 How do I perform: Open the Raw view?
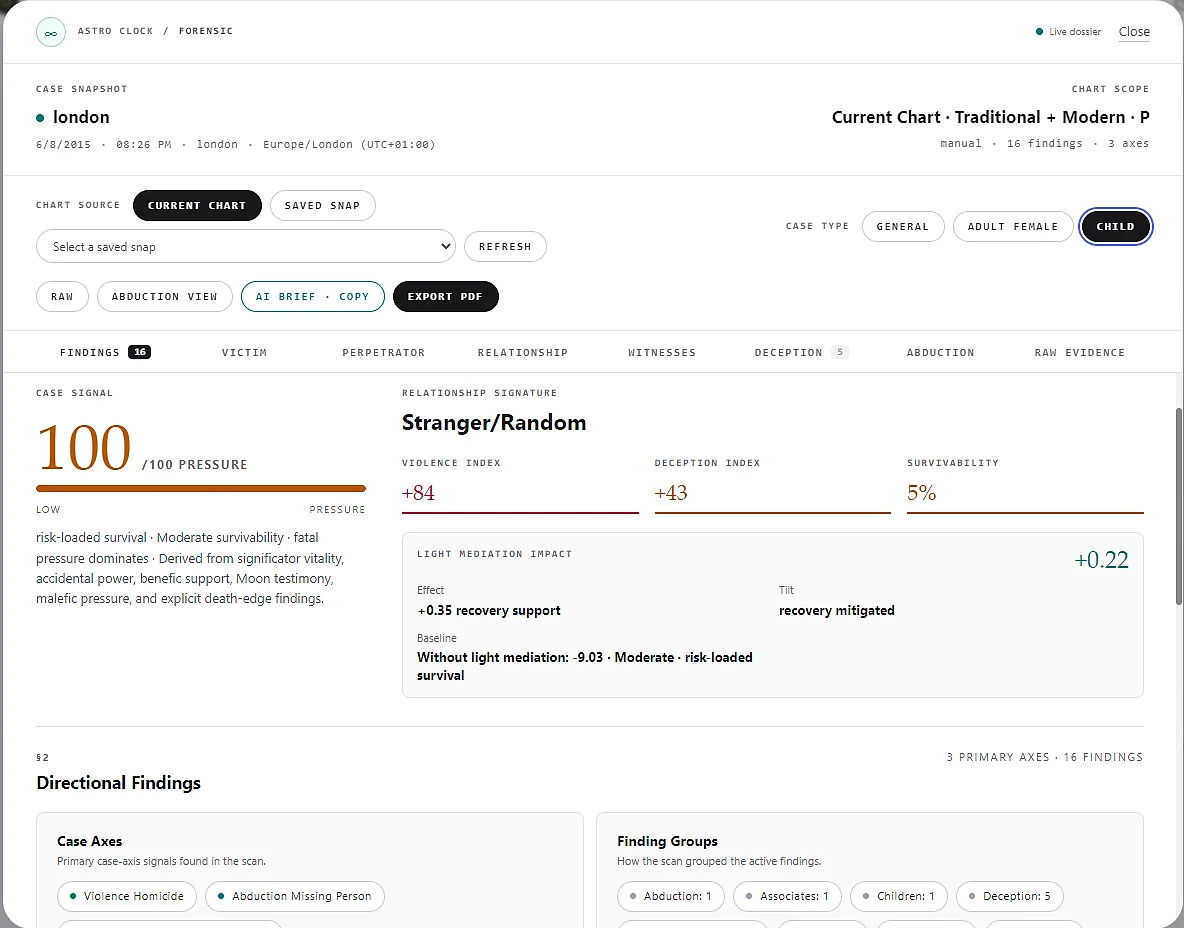coord(62,297)
